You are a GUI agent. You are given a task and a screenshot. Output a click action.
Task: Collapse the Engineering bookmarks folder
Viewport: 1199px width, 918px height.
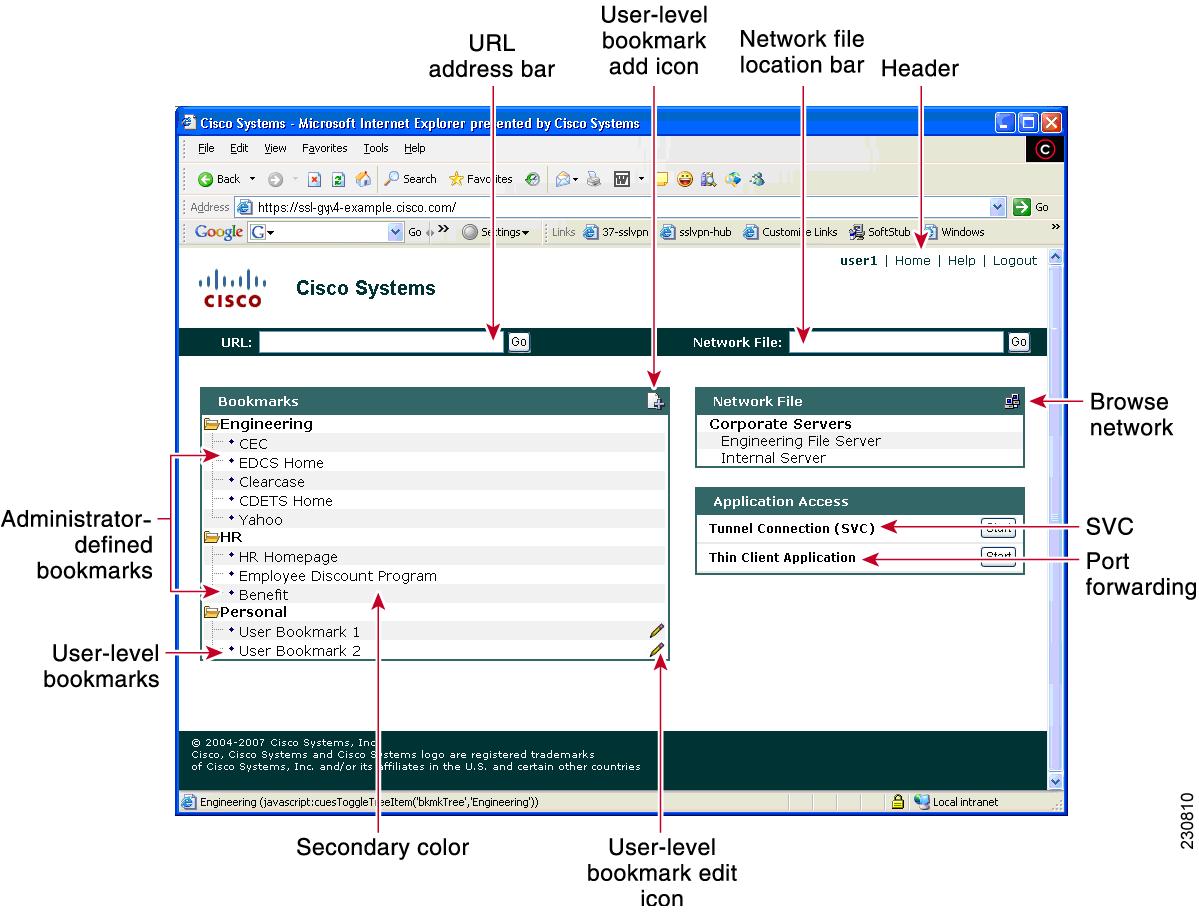pyautogui.click(x=212, y=424)
